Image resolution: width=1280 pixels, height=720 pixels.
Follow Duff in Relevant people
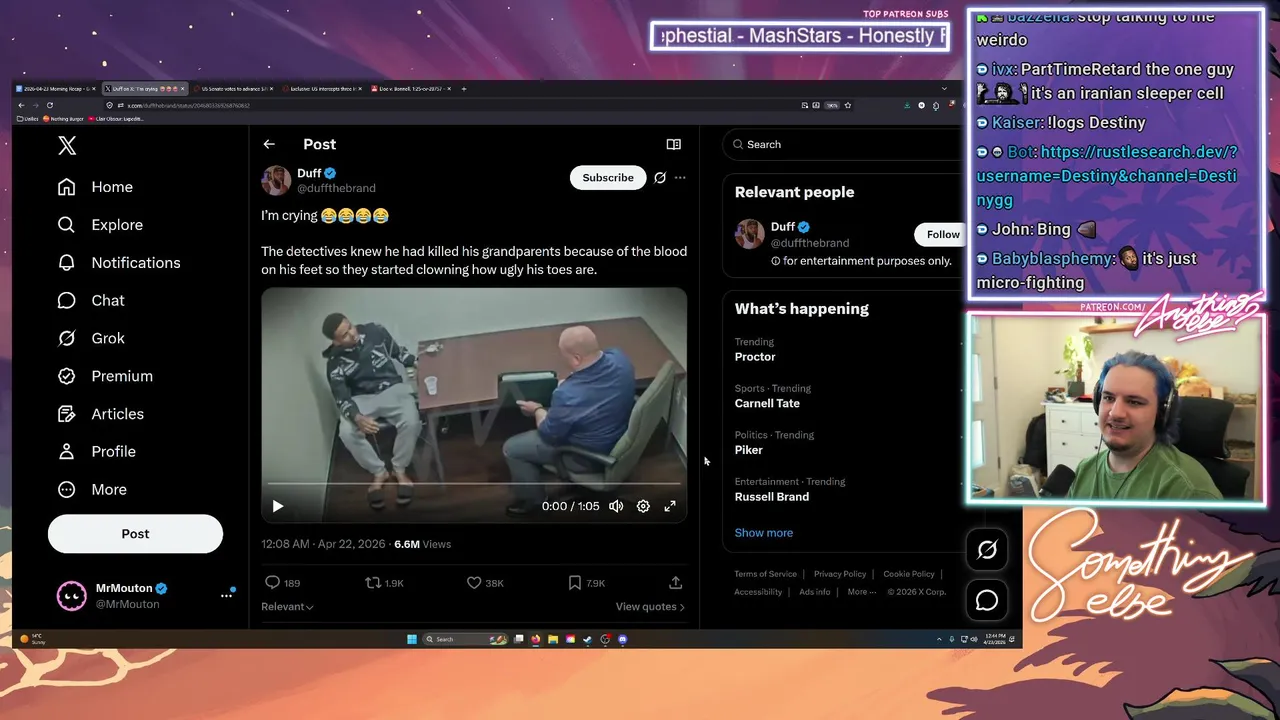point(940,234)
